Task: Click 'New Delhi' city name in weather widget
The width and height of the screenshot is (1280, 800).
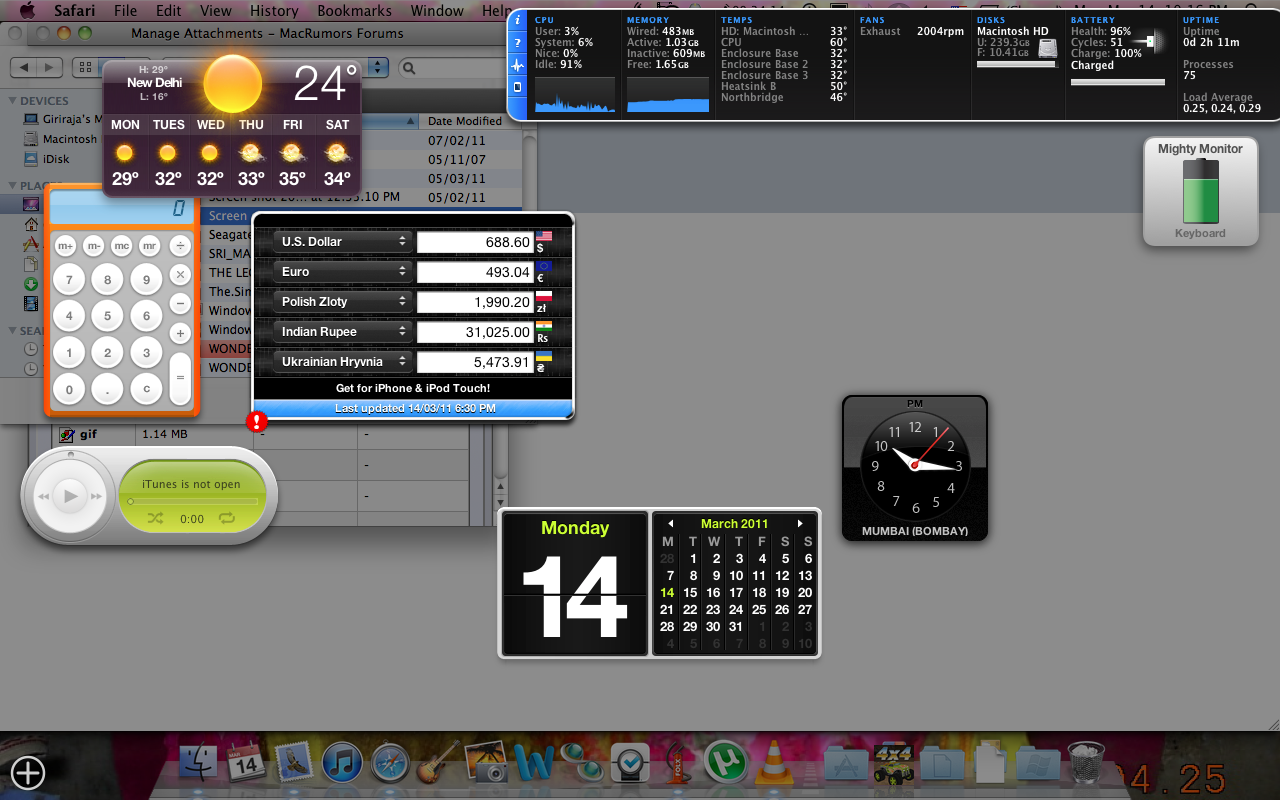Action: click(154, 83)
